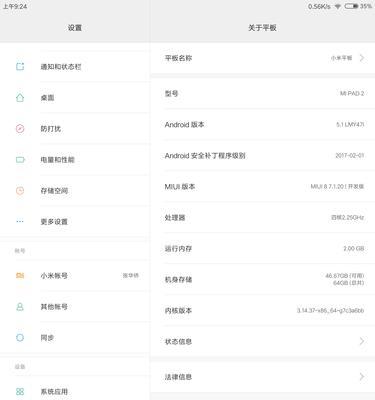The image size is (375, 400).
Task: Tap the MIUI 版本 row
Action: 263,187
